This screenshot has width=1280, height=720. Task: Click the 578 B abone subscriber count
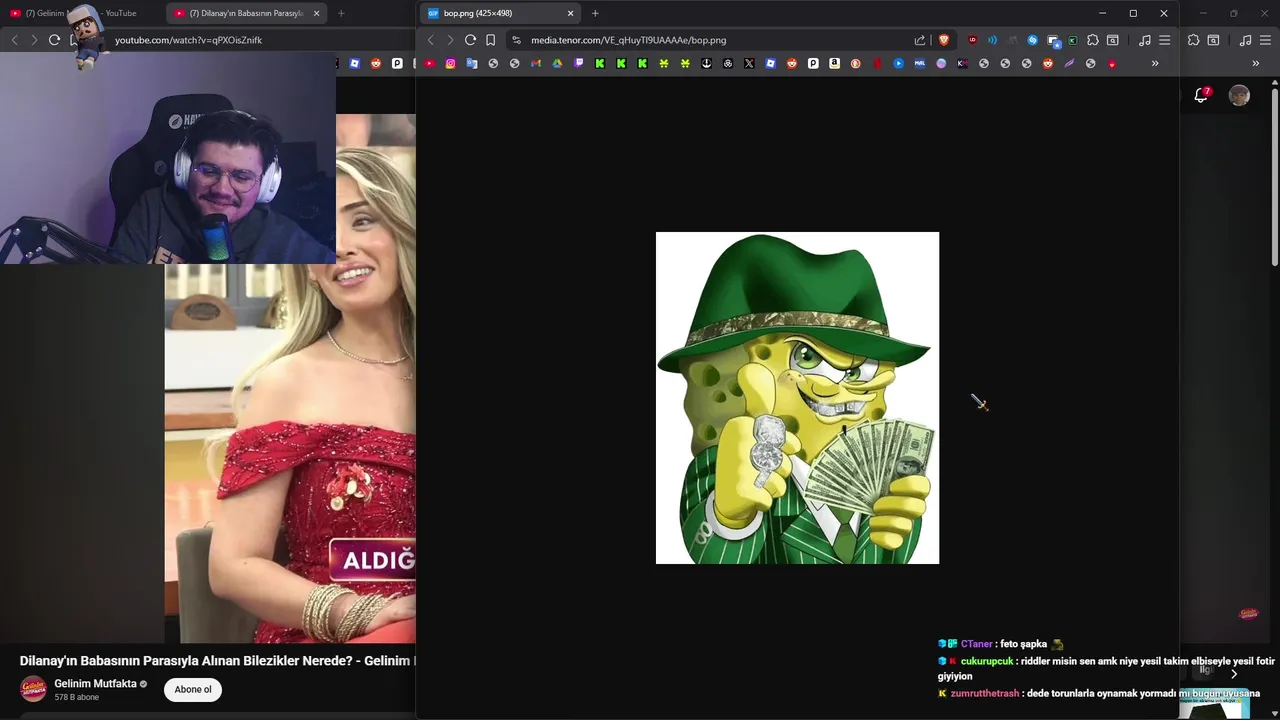point(76,697)
